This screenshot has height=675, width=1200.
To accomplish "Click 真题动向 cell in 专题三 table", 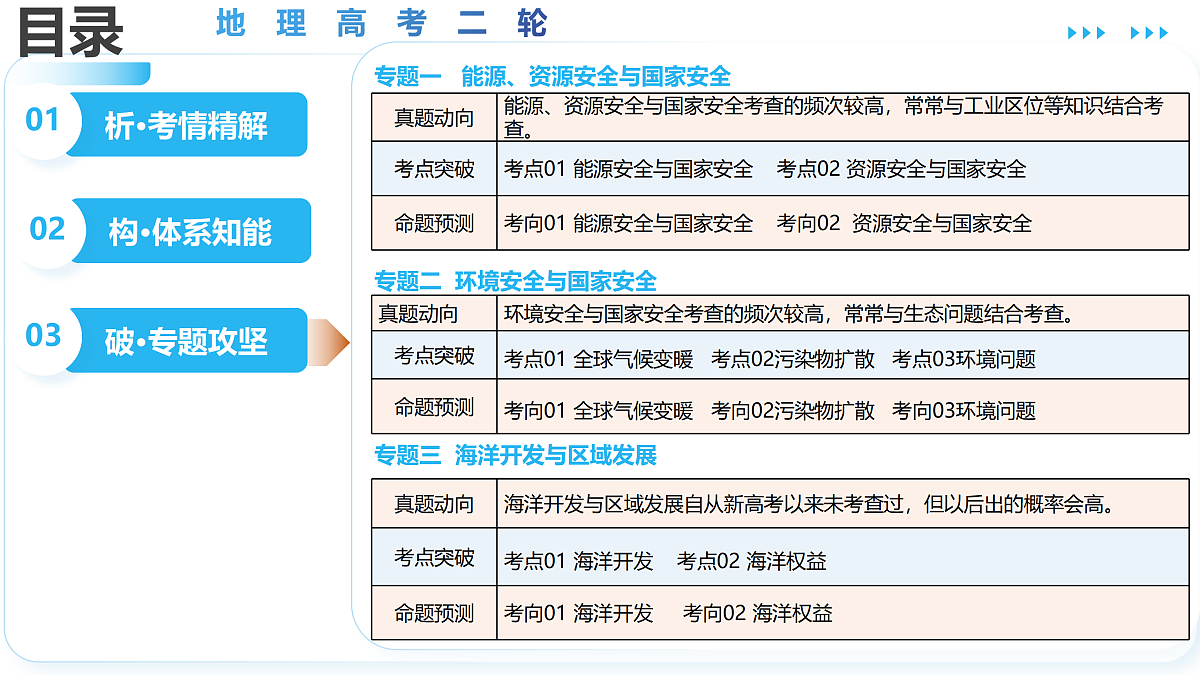I will [x=434, y=504].
